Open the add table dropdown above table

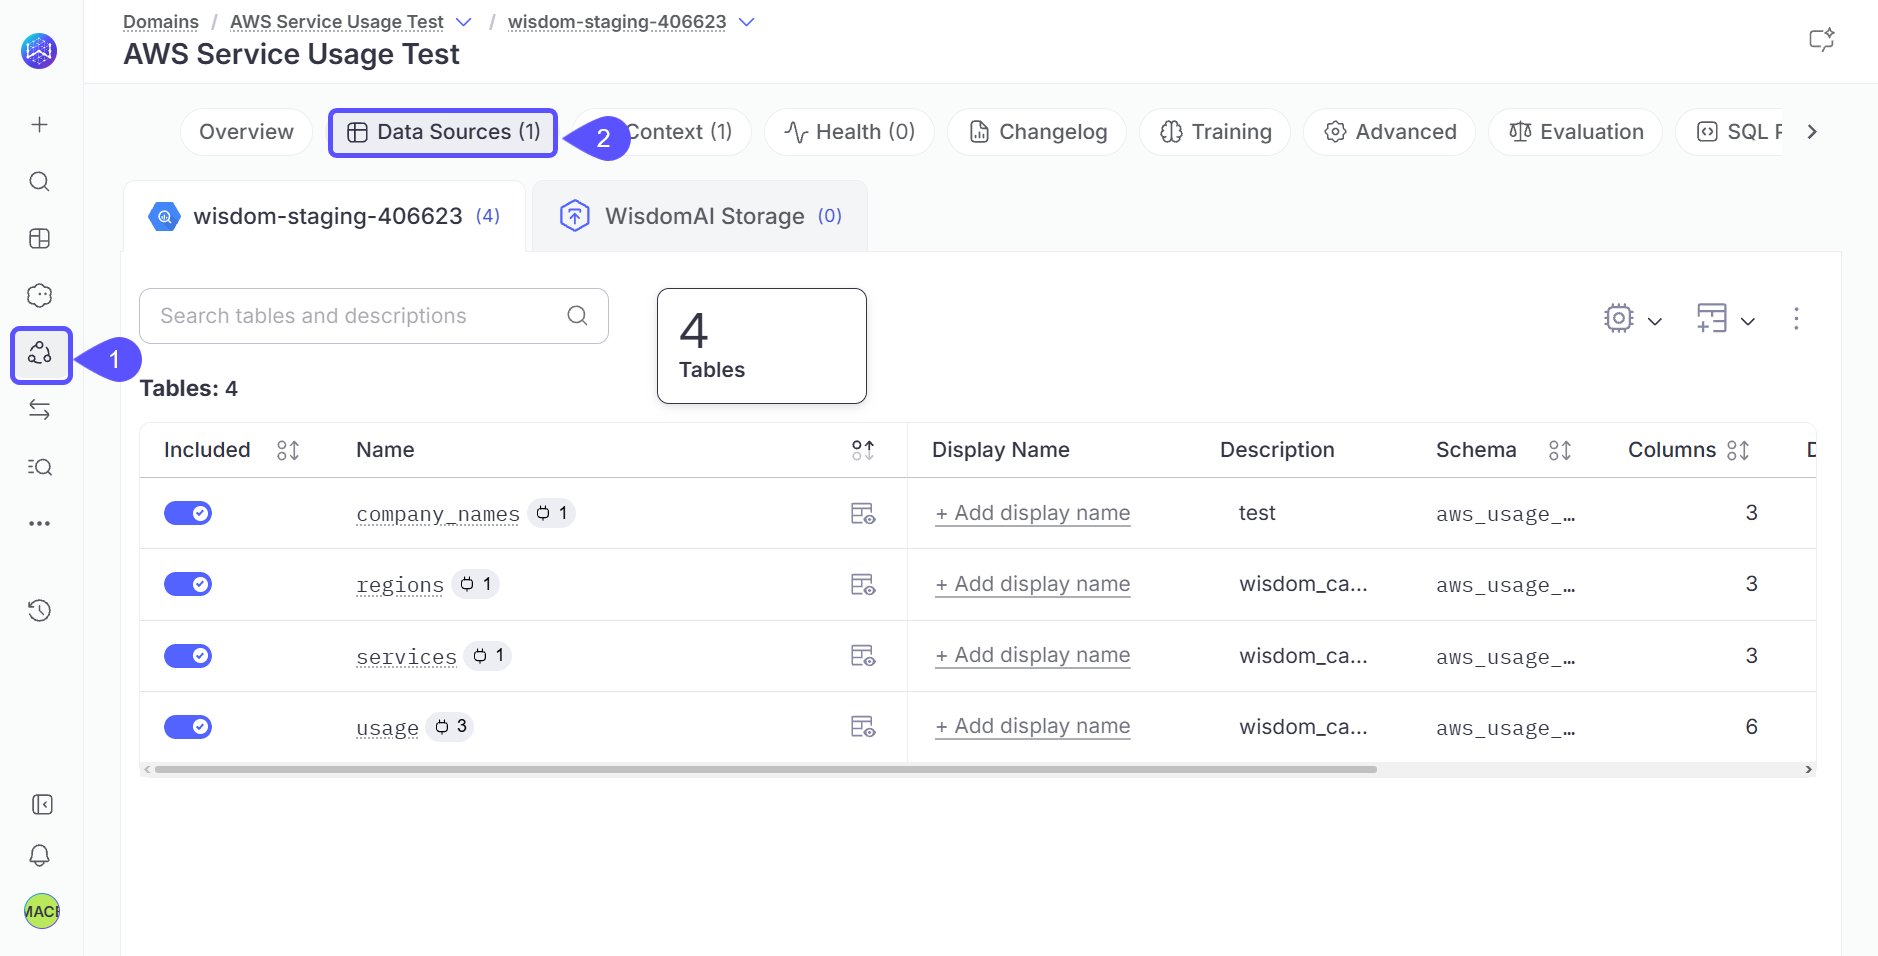(x=1726, y=319)
